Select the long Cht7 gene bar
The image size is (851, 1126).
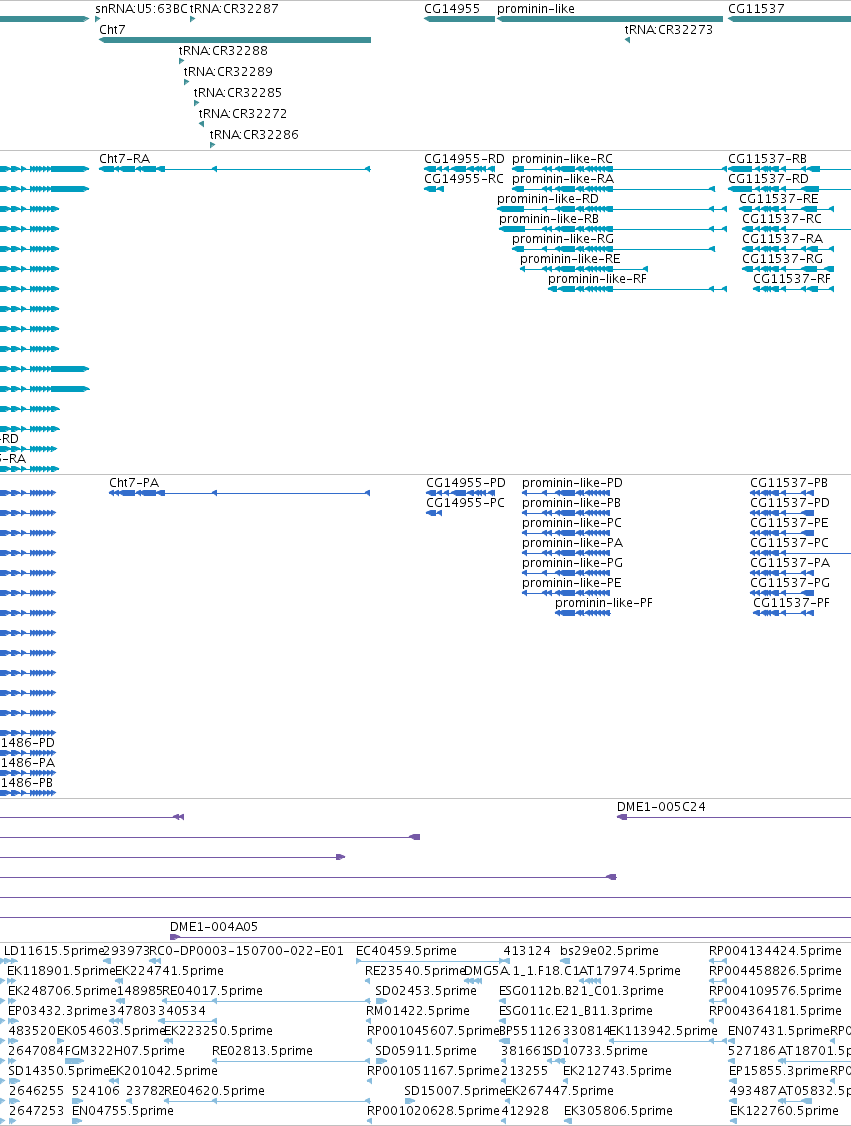pos(235,39)
